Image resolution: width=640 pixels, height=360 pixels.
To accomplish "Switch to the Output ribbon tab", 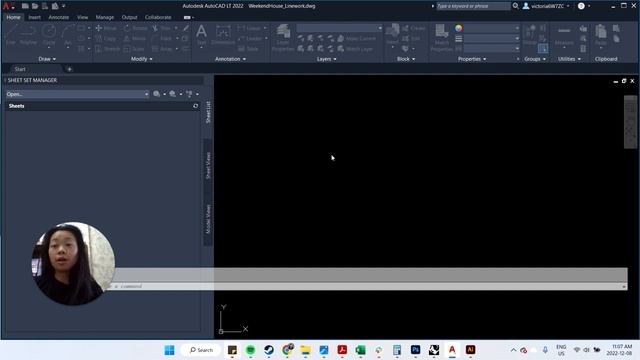I will (129, 17).
